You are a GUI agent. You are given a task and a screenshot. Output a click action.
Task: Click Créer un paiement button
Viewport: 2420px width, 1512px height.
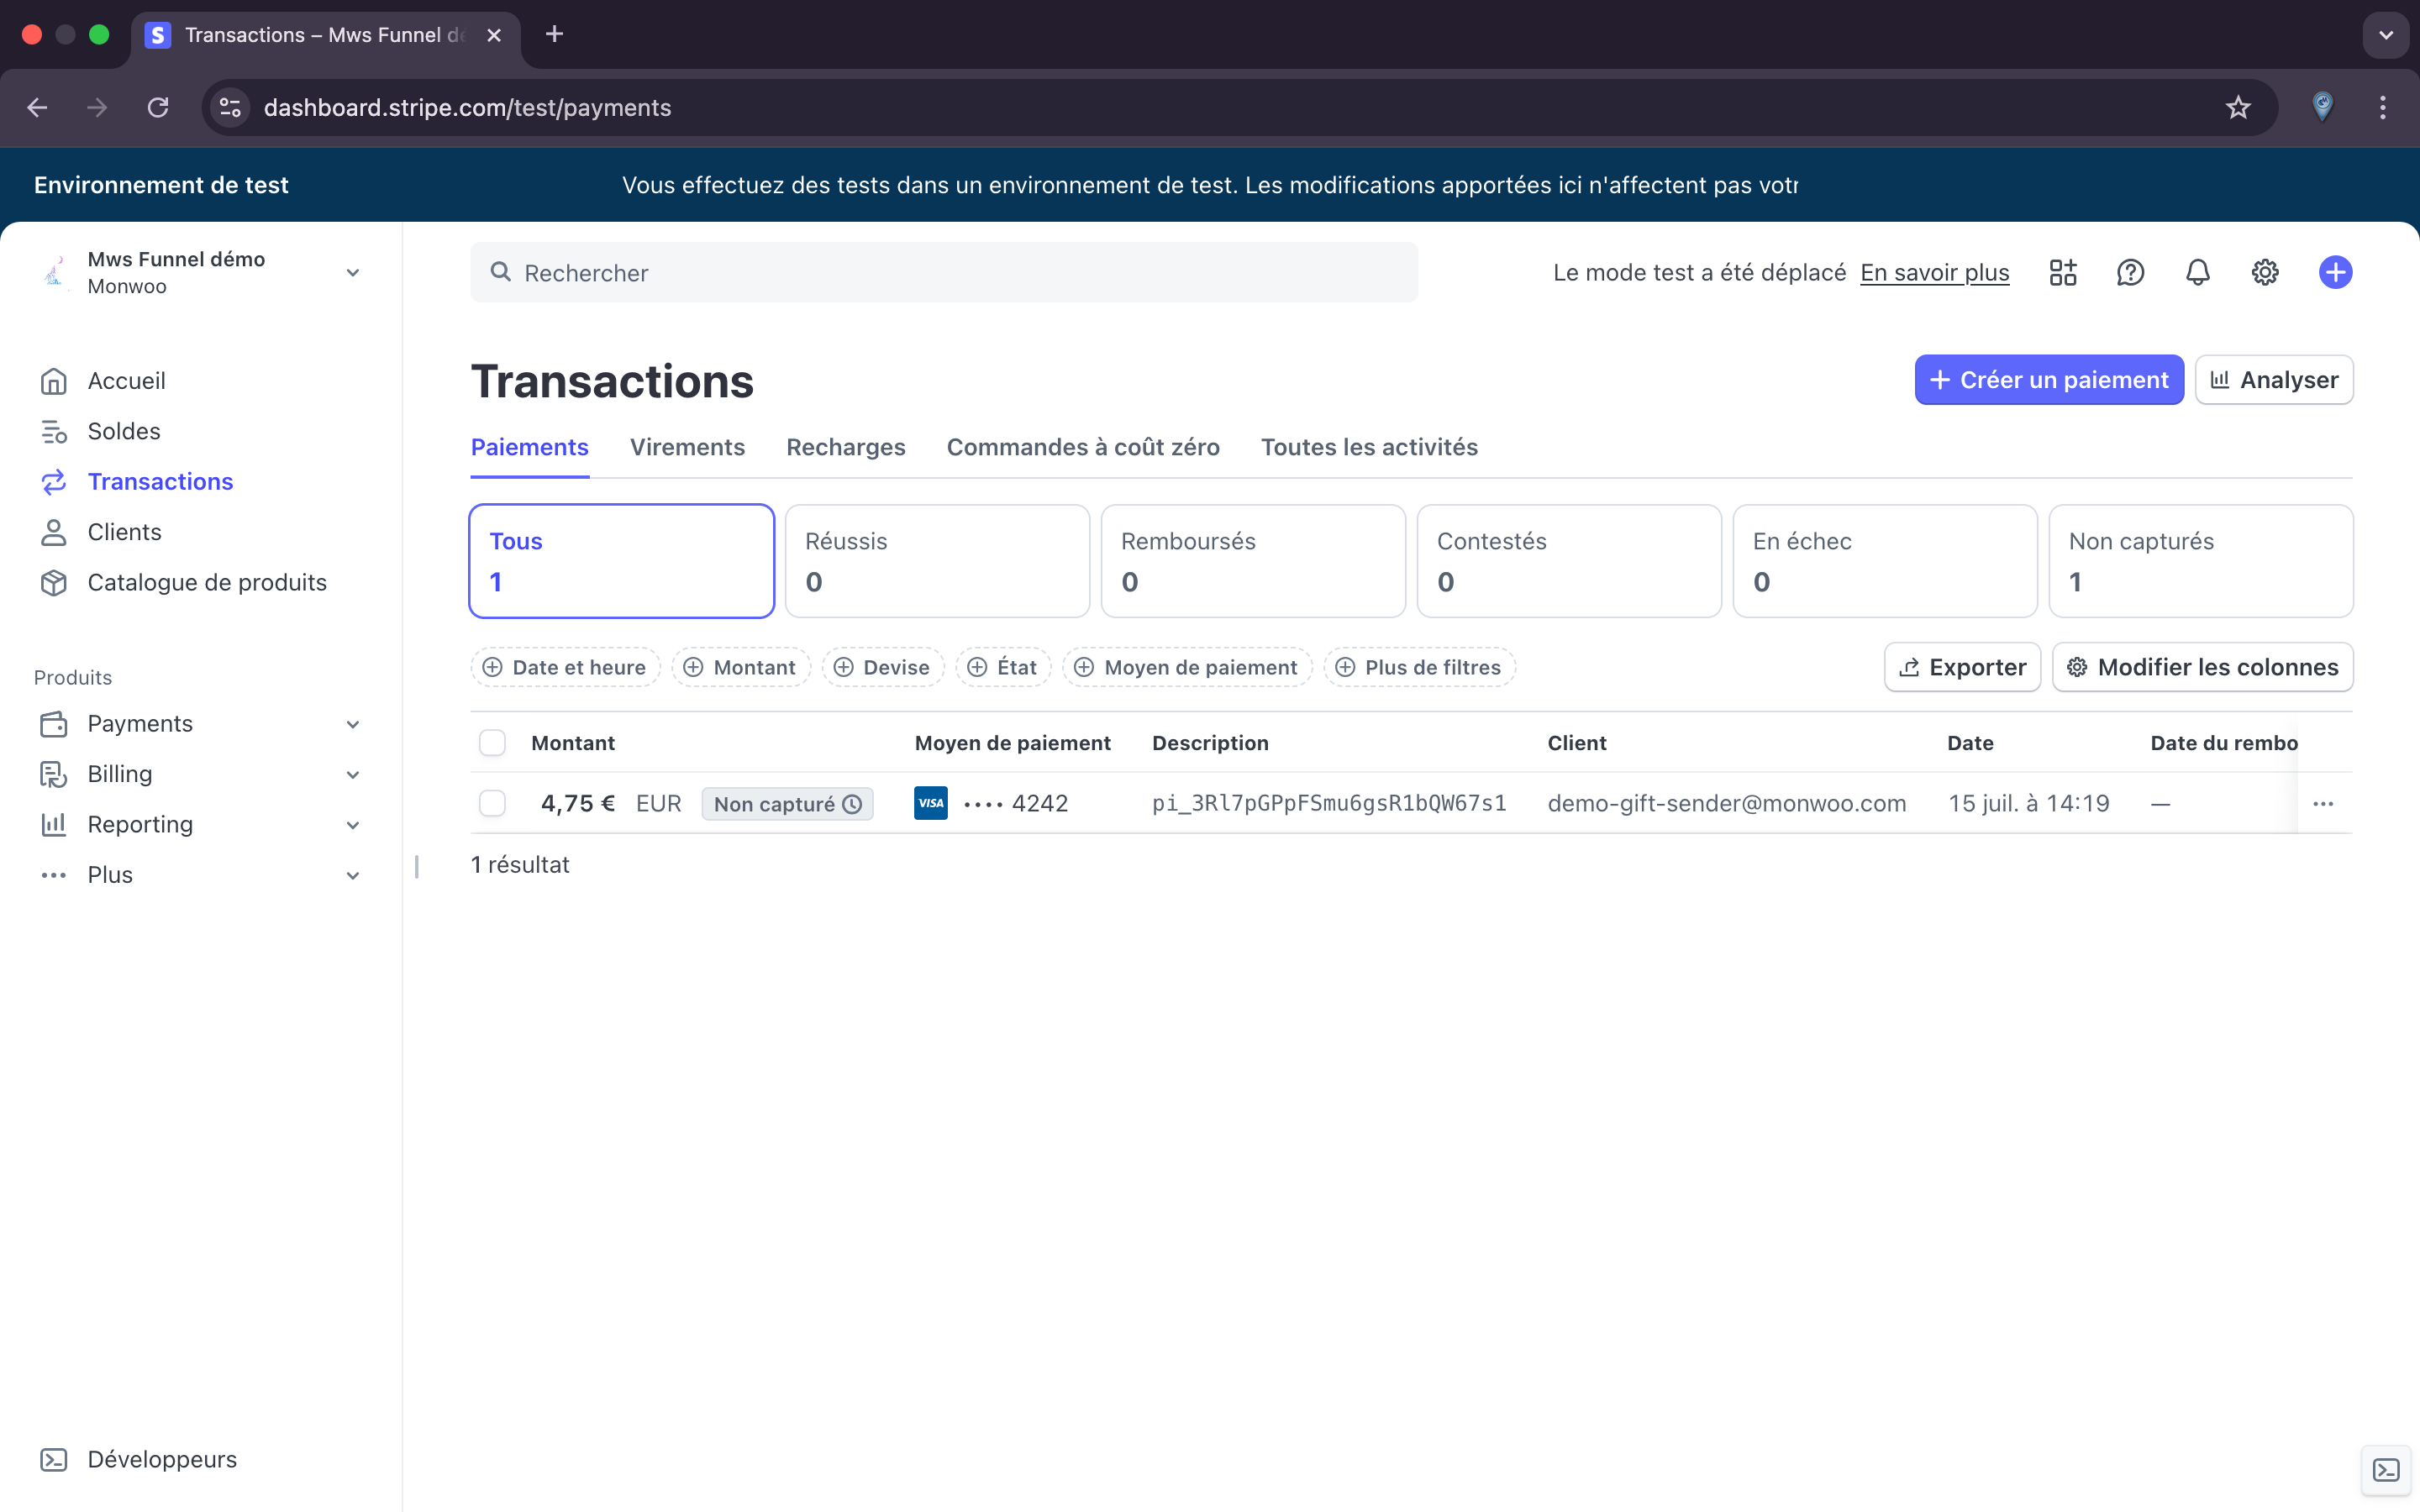(2048, 380)
